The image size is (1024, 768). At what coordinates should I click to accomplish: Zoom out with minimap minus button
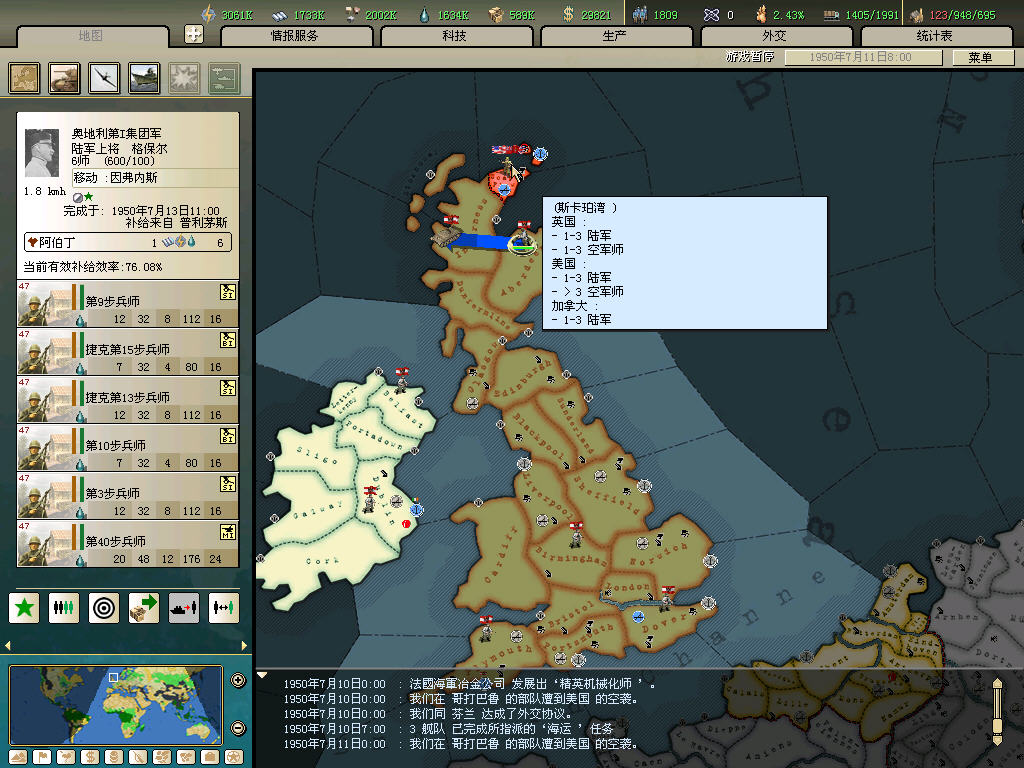click(x=238, y=728)
